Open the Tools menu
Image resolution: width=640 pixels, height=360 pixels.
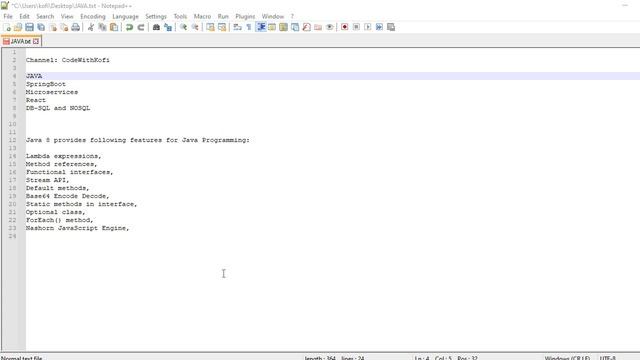coord(180,16)
